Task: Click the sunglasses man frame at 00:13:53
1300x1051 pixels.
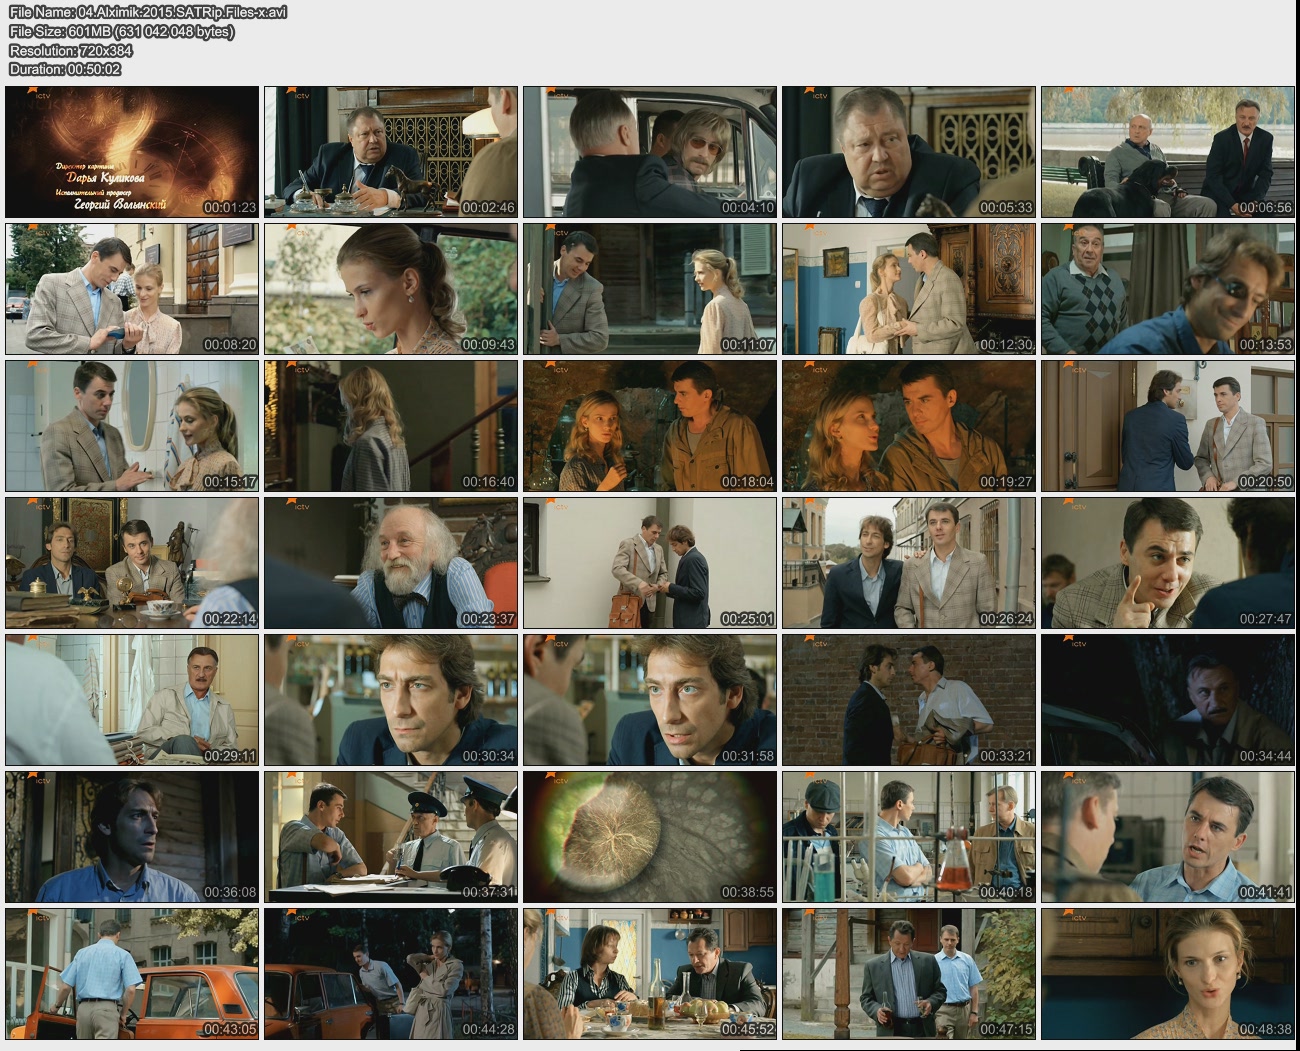Action: tap(1167, 289)
